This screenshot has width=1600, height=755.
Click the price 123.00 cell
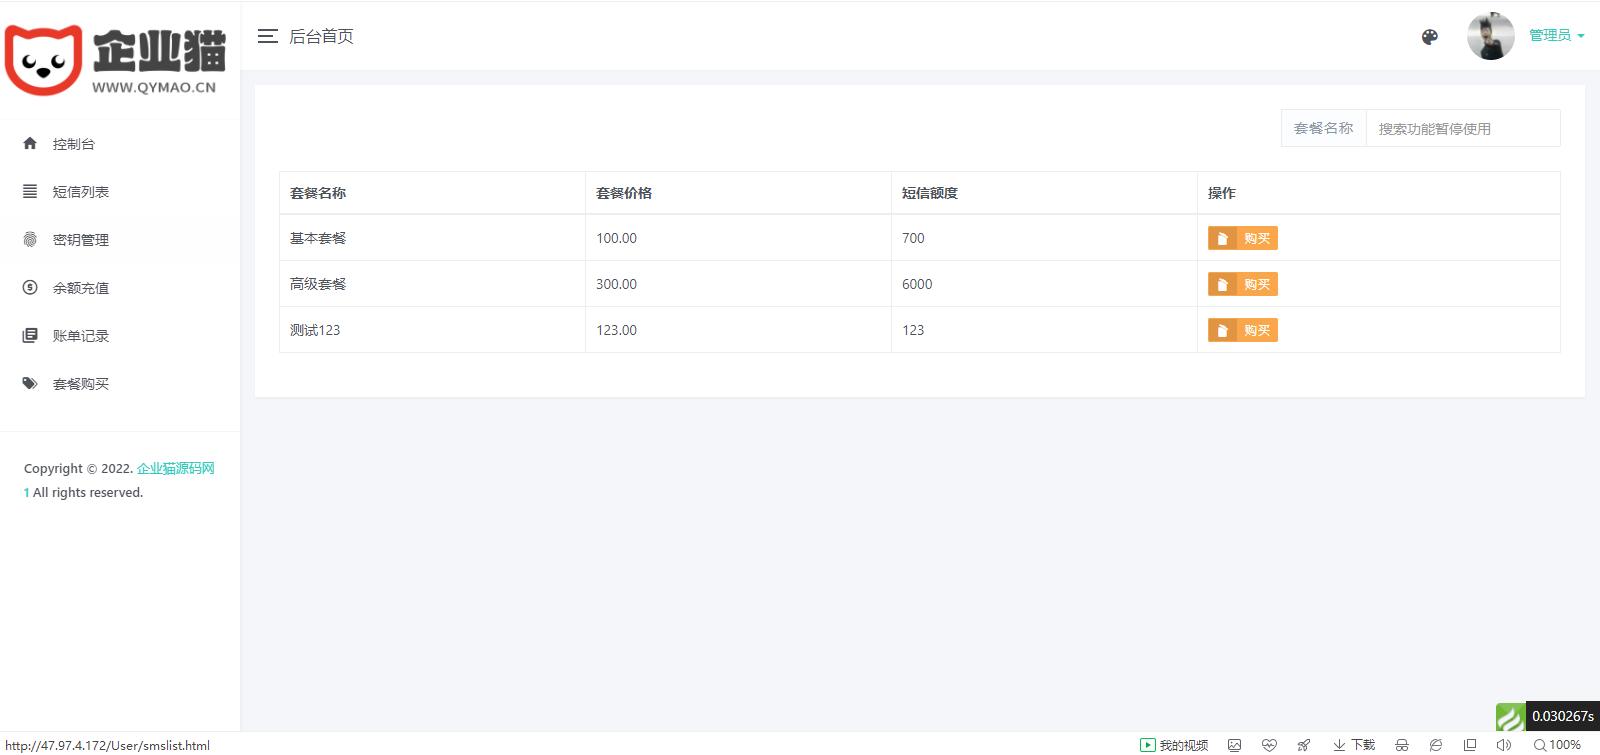(x=738, y=330)
